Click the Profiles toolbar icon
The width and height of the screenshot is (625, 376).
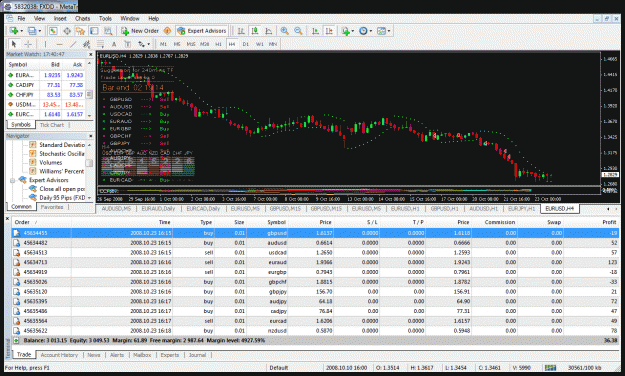pos(32,31)
